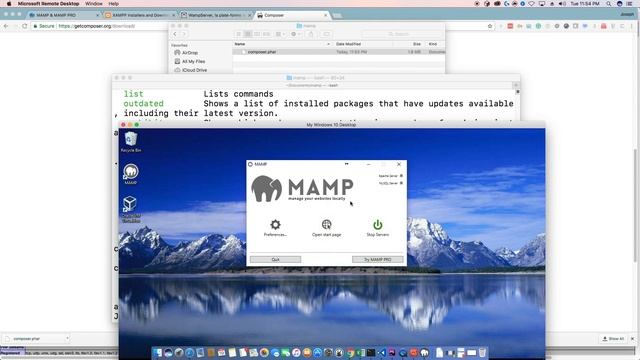640x360 pixels.
Task: Switch to WampServer browser tab
Action: pyautogui.click(x=216, y=15)
